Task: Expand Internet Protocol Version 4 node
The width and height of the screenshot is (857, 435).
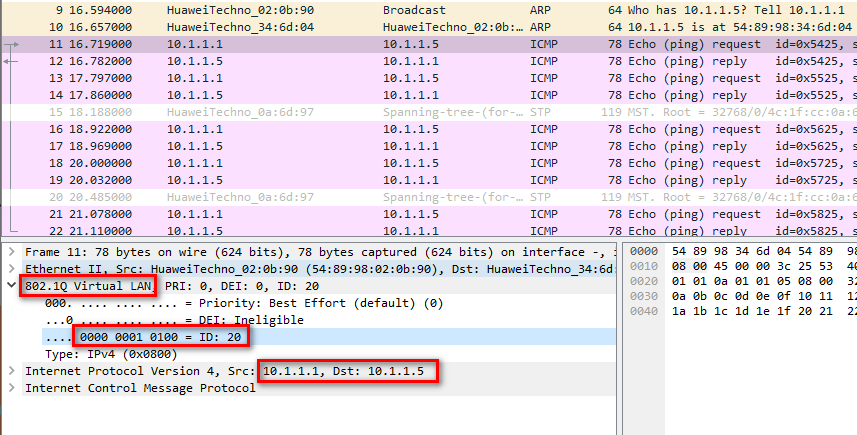Action: pyautogui.click(x=11, y=371)
